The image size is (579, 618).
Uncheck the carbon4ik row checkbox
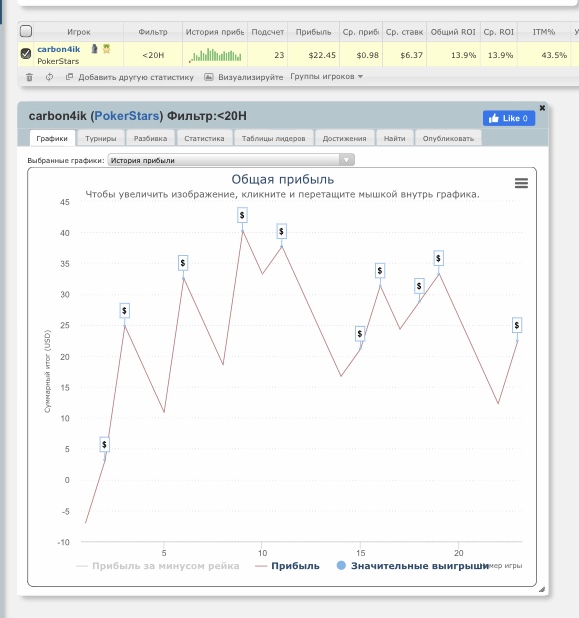26,54
